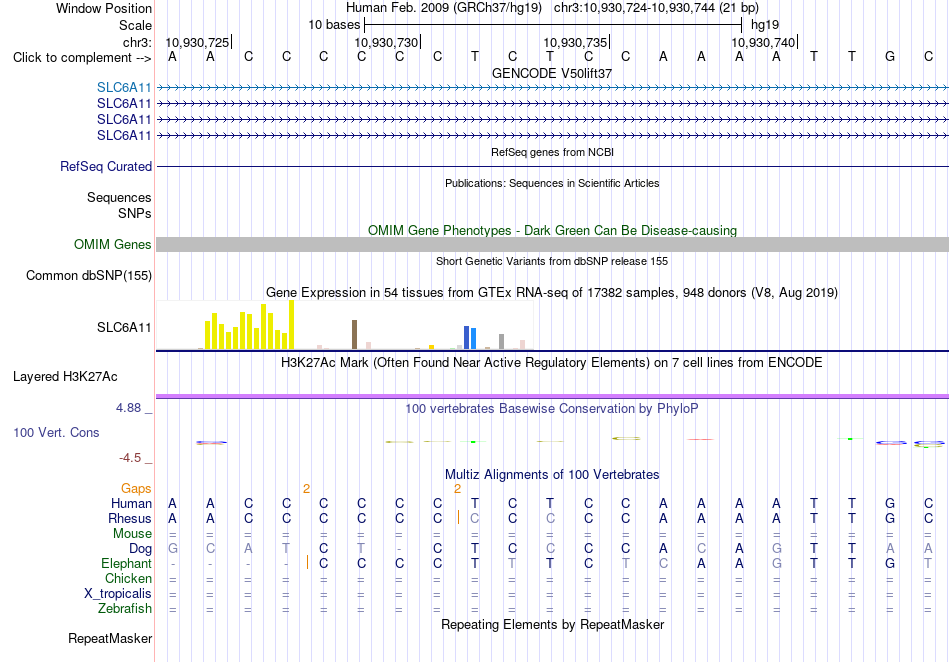Click the G base in the reference sequence
This screenshot has width=950, height=662.
890,57
